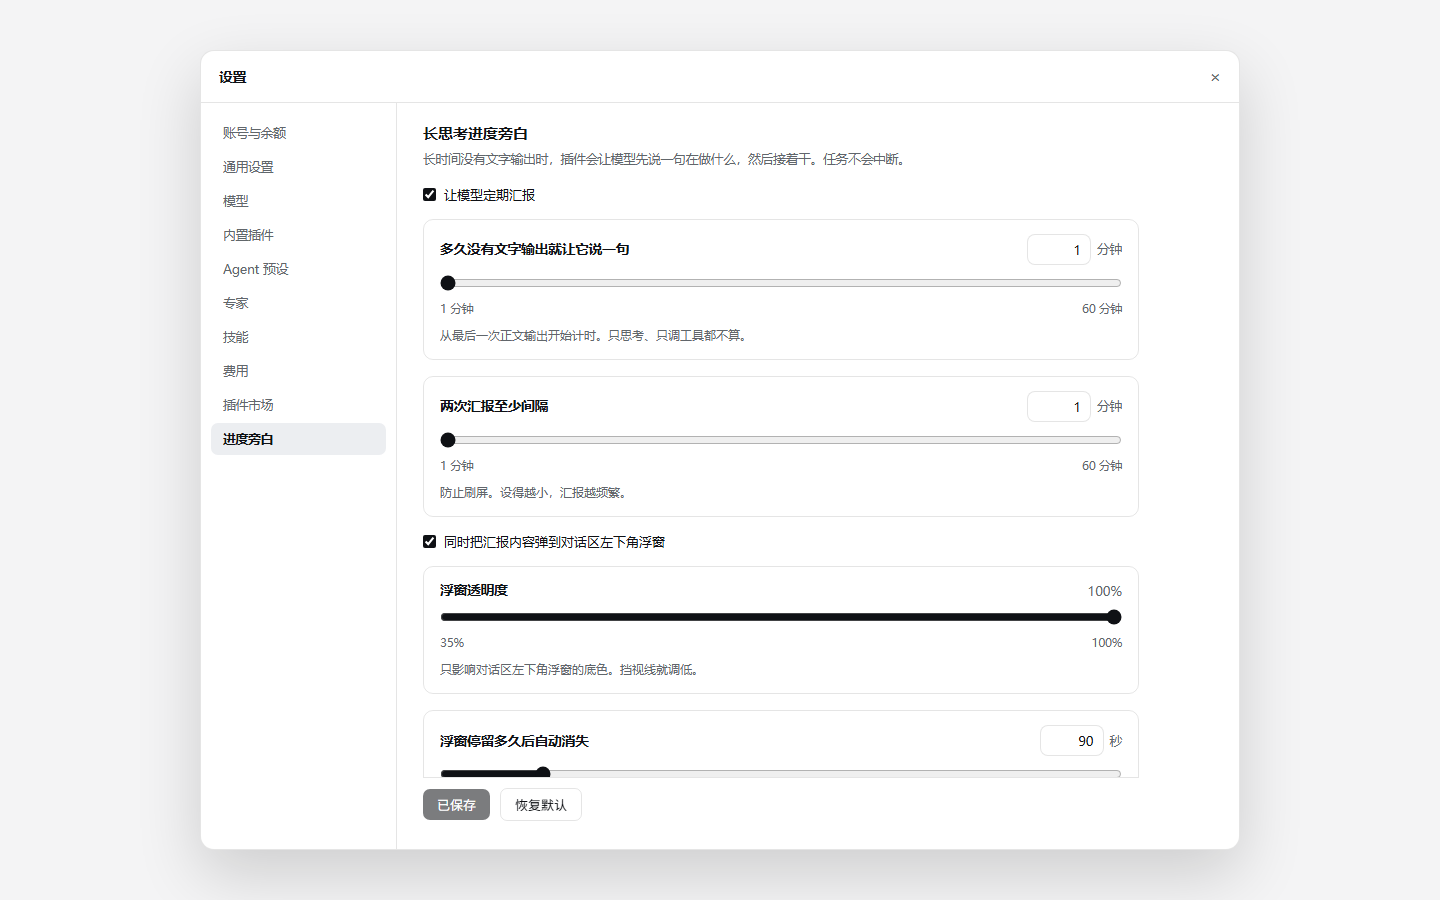1440x900 pixels.
Task: Close the 设置 dialog with the X
Action: 1215,78
